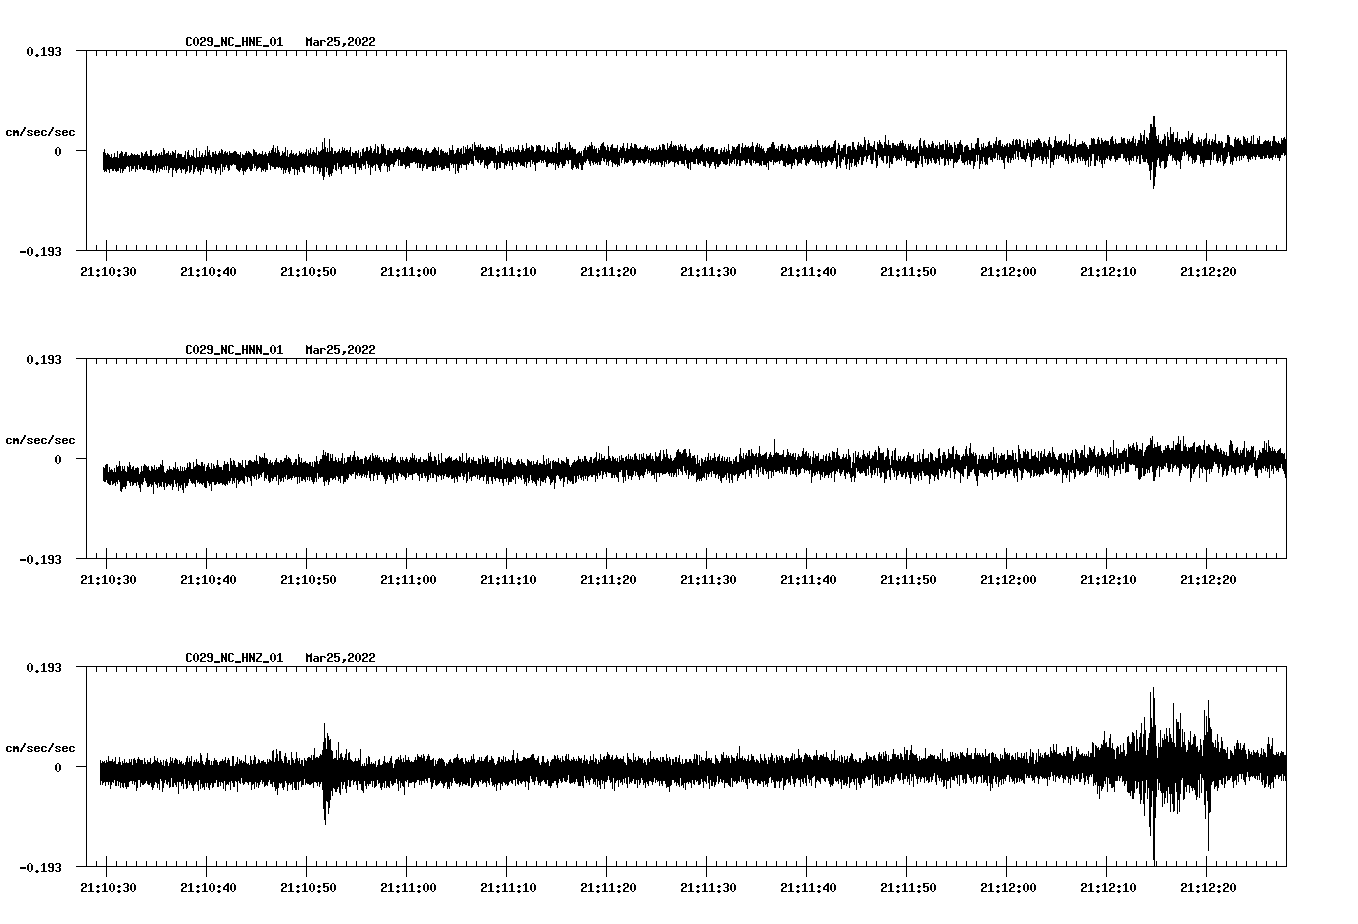The width and height of the screenshot is (1358, 924).
Task: Click the 21:10:30 time label on the HNZ plot
Action: point(108,888)
